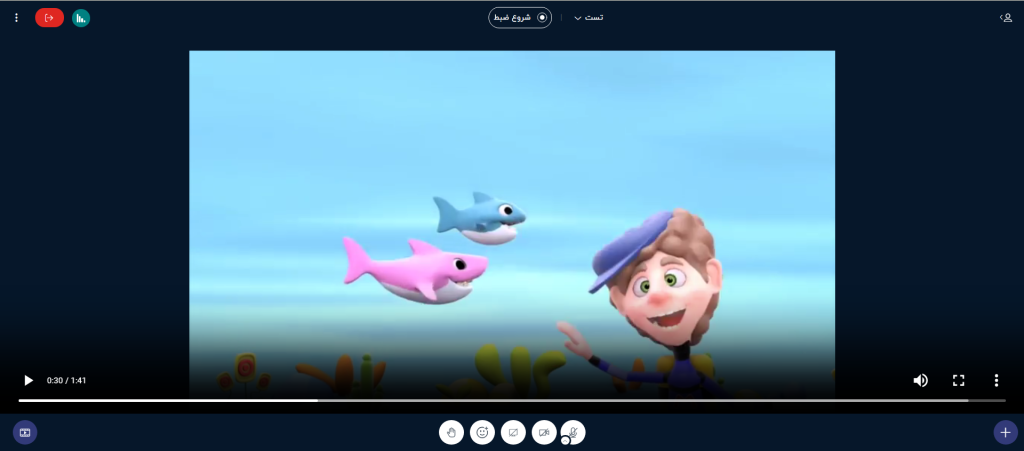
Task: Open video player more options menu
Action: point(996,380)
